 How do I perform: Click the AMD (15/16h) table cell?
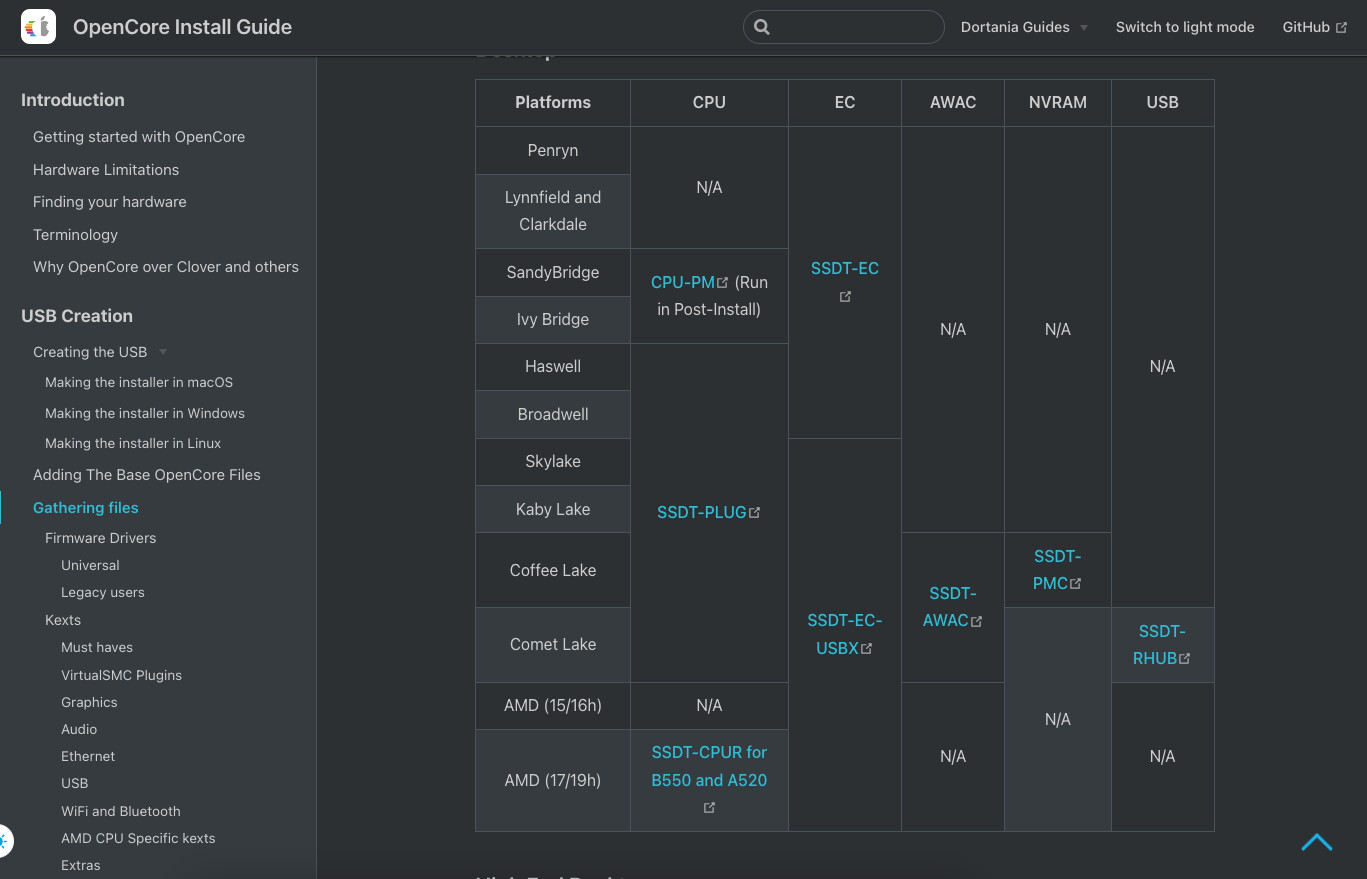click(553, 706)
